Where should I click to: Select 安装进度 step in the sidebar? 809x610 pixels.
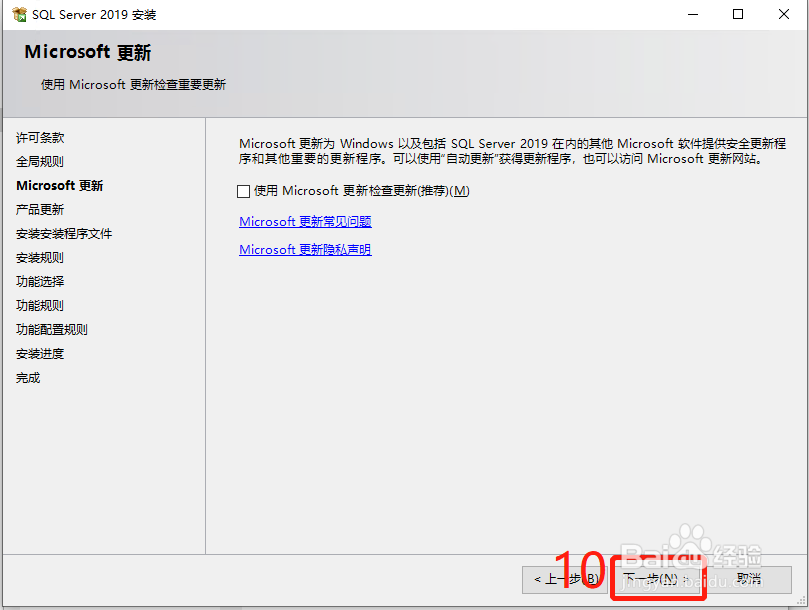40,354
